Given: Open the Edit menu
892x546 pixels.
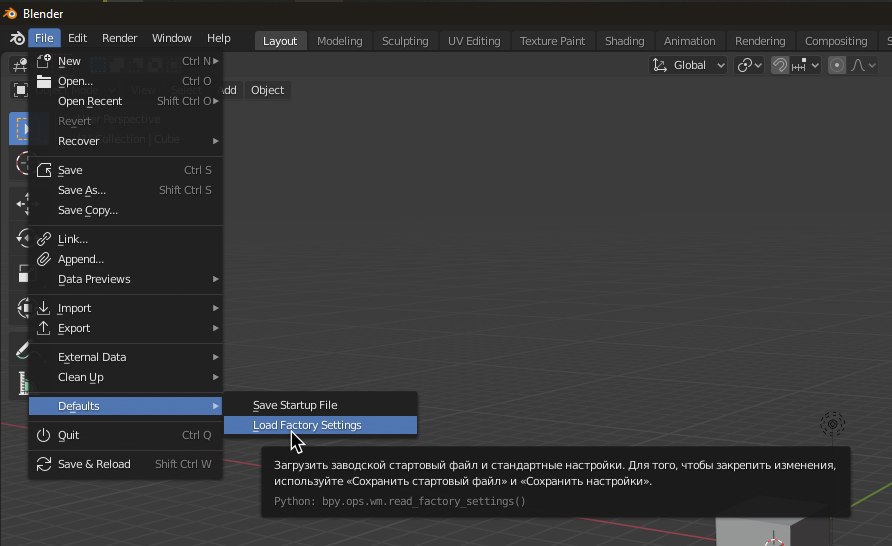Looking at the screenshot, I should (77, 38).
